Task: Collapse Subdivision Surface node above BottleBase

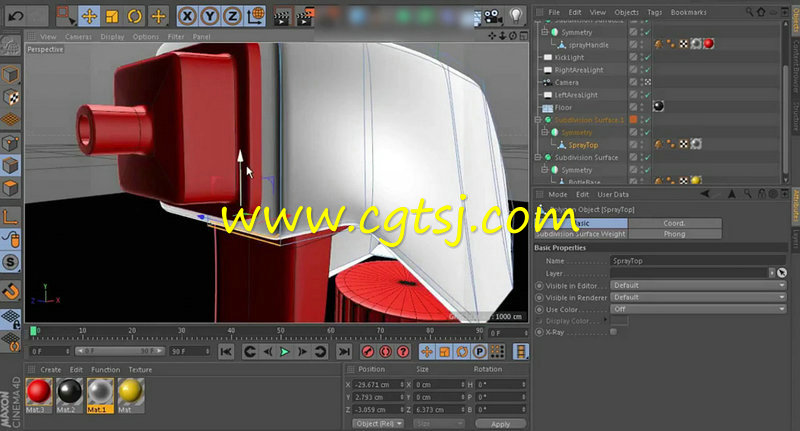Action: pos(538,158)
